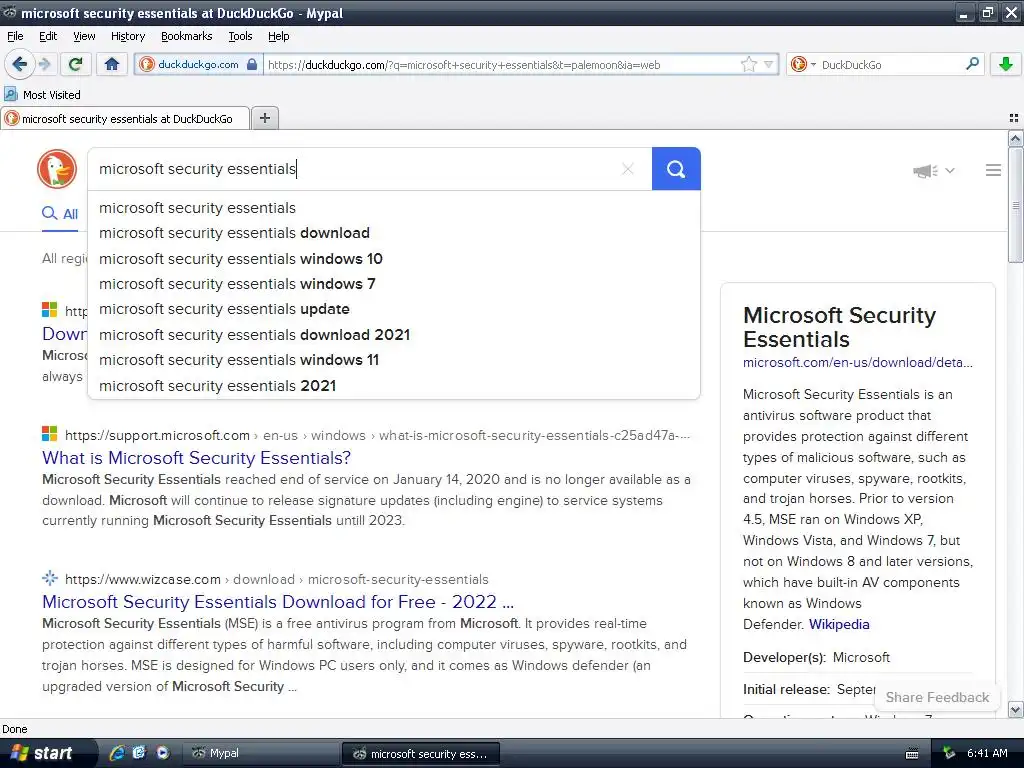Open Microsoft Security Essentials Download for Free result
1024x768 pixels.
tap(278, 601)
